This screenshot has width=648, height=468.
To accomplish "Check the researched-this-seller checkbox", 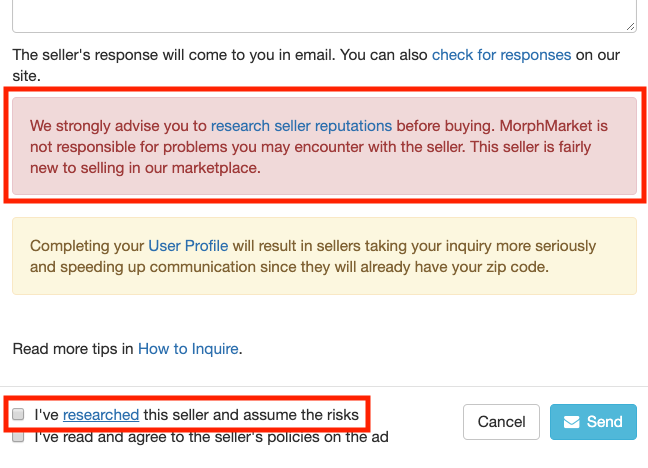I will tap(18, 414).
